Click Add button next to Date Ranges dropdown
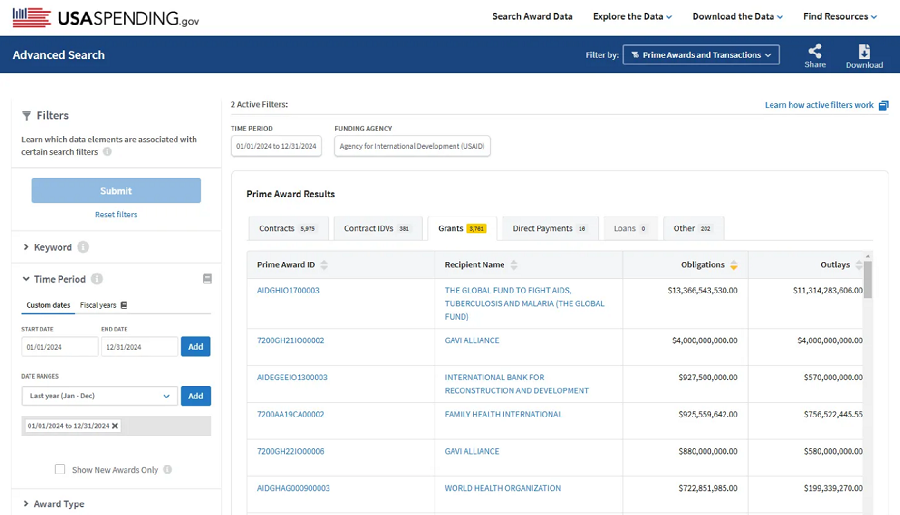This screenshot has width=900, height=515. [196, 396]
